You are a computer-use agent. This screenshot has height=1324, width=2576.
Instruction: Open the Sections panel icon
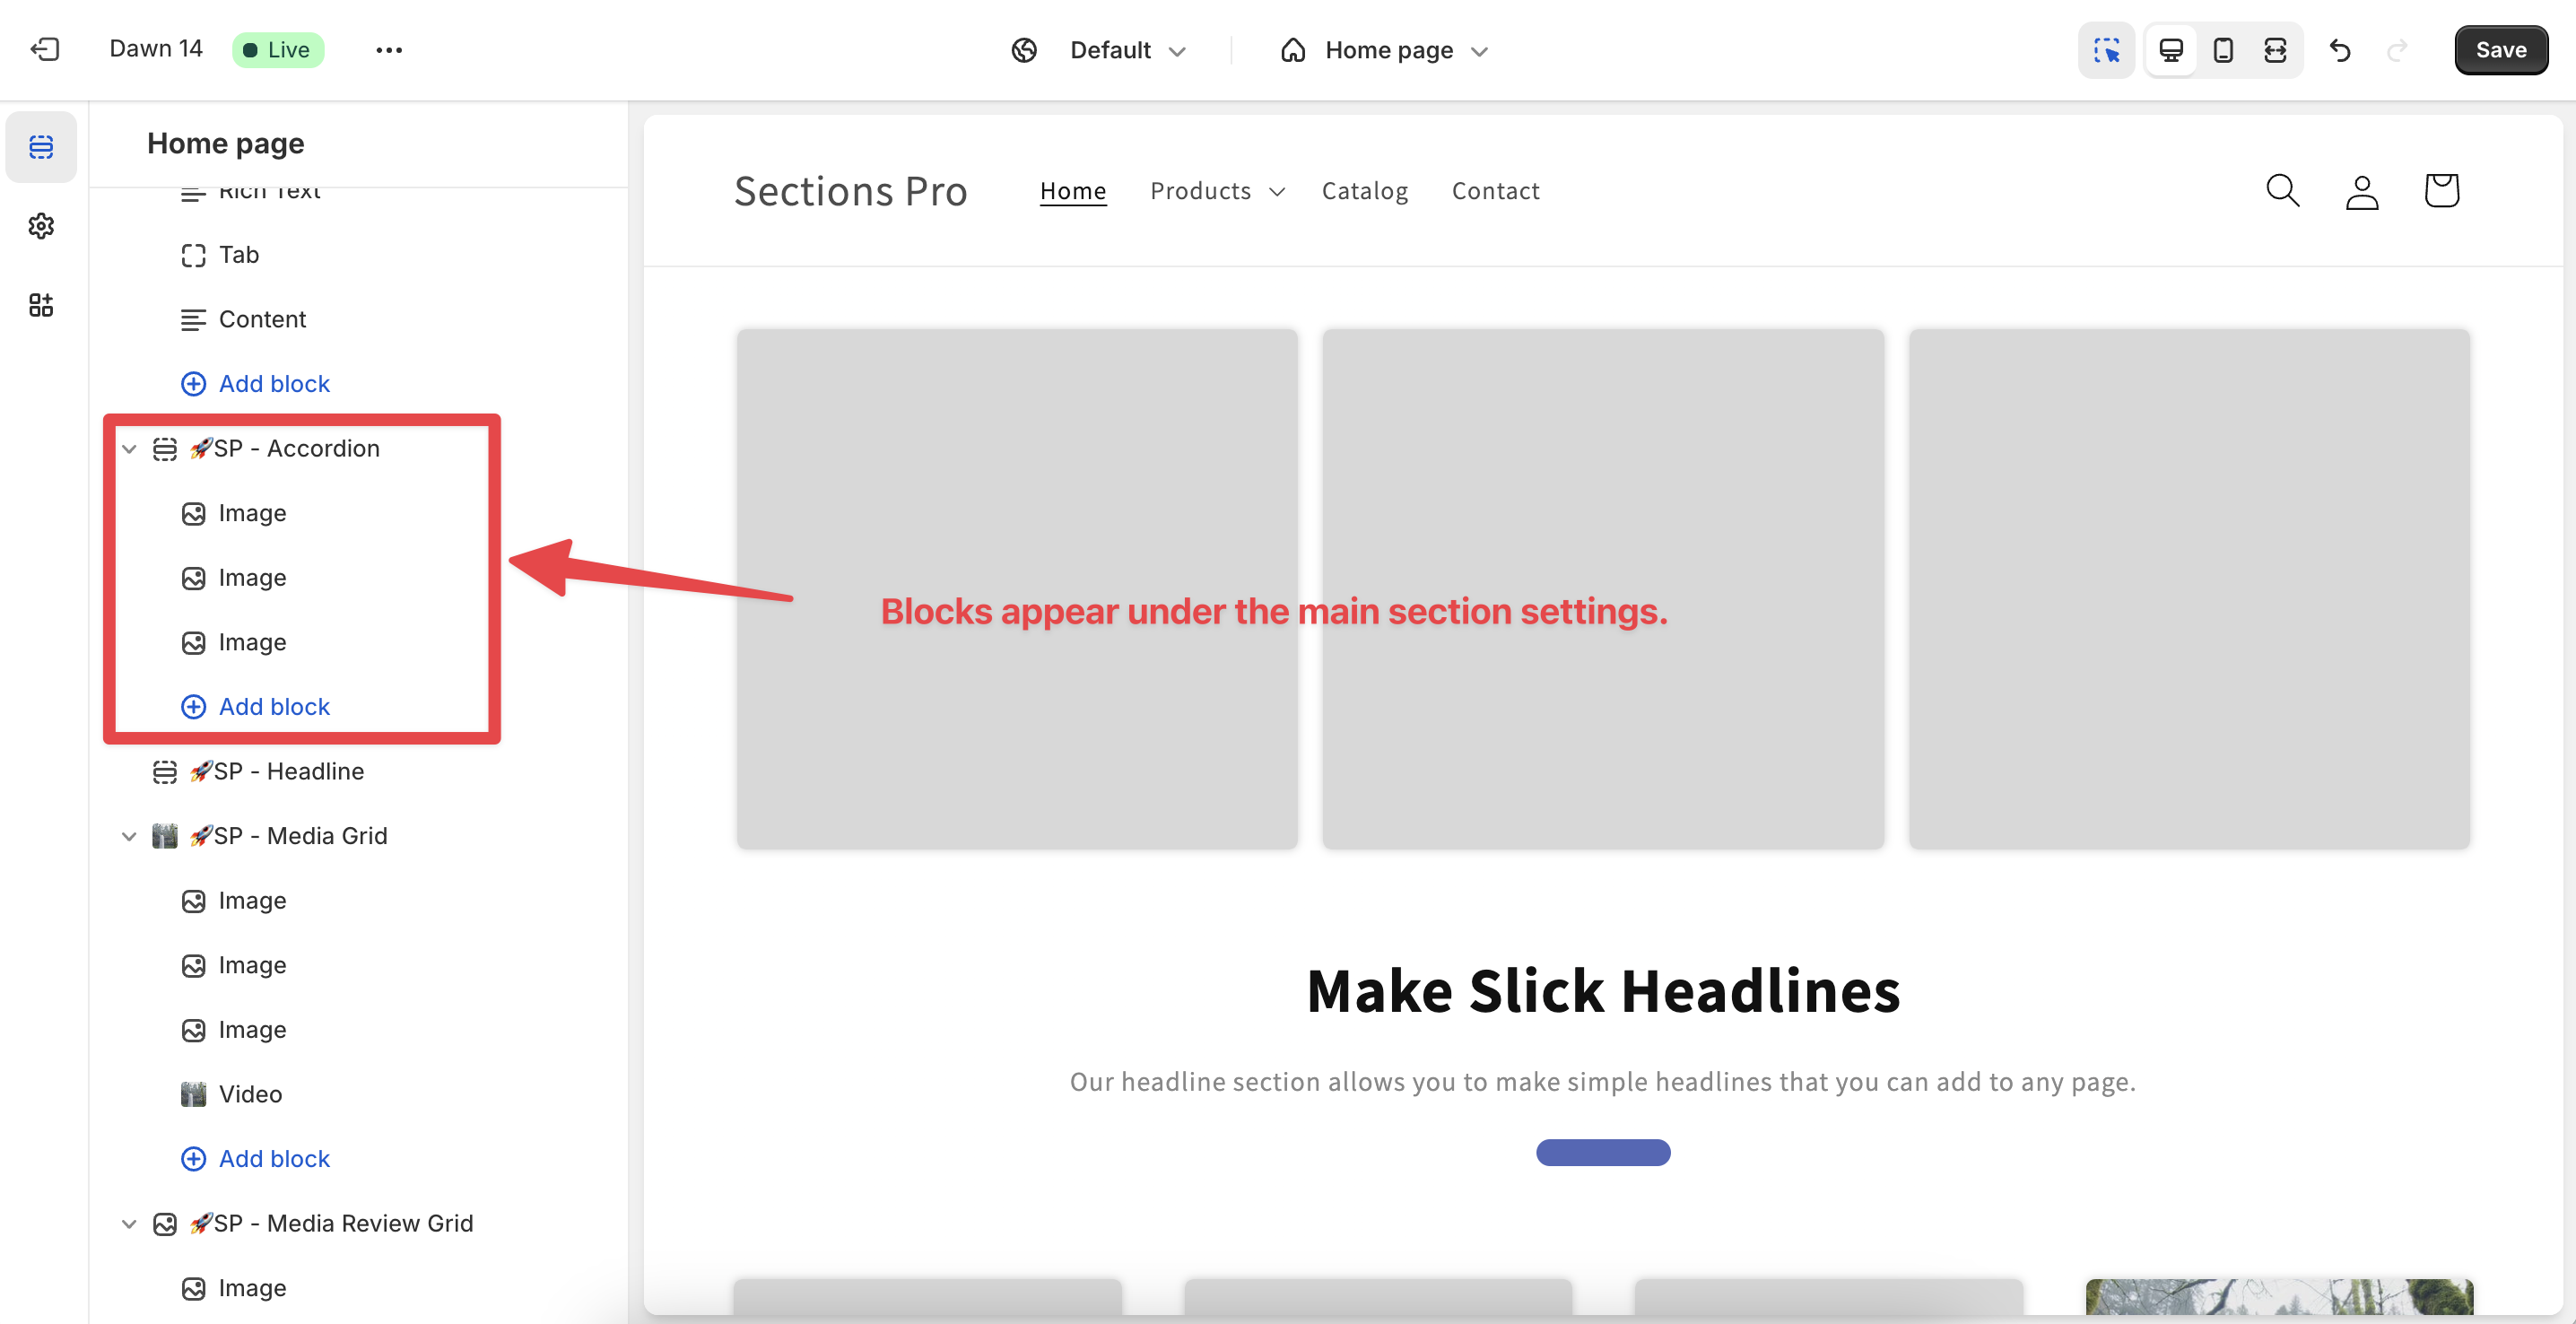41,147
